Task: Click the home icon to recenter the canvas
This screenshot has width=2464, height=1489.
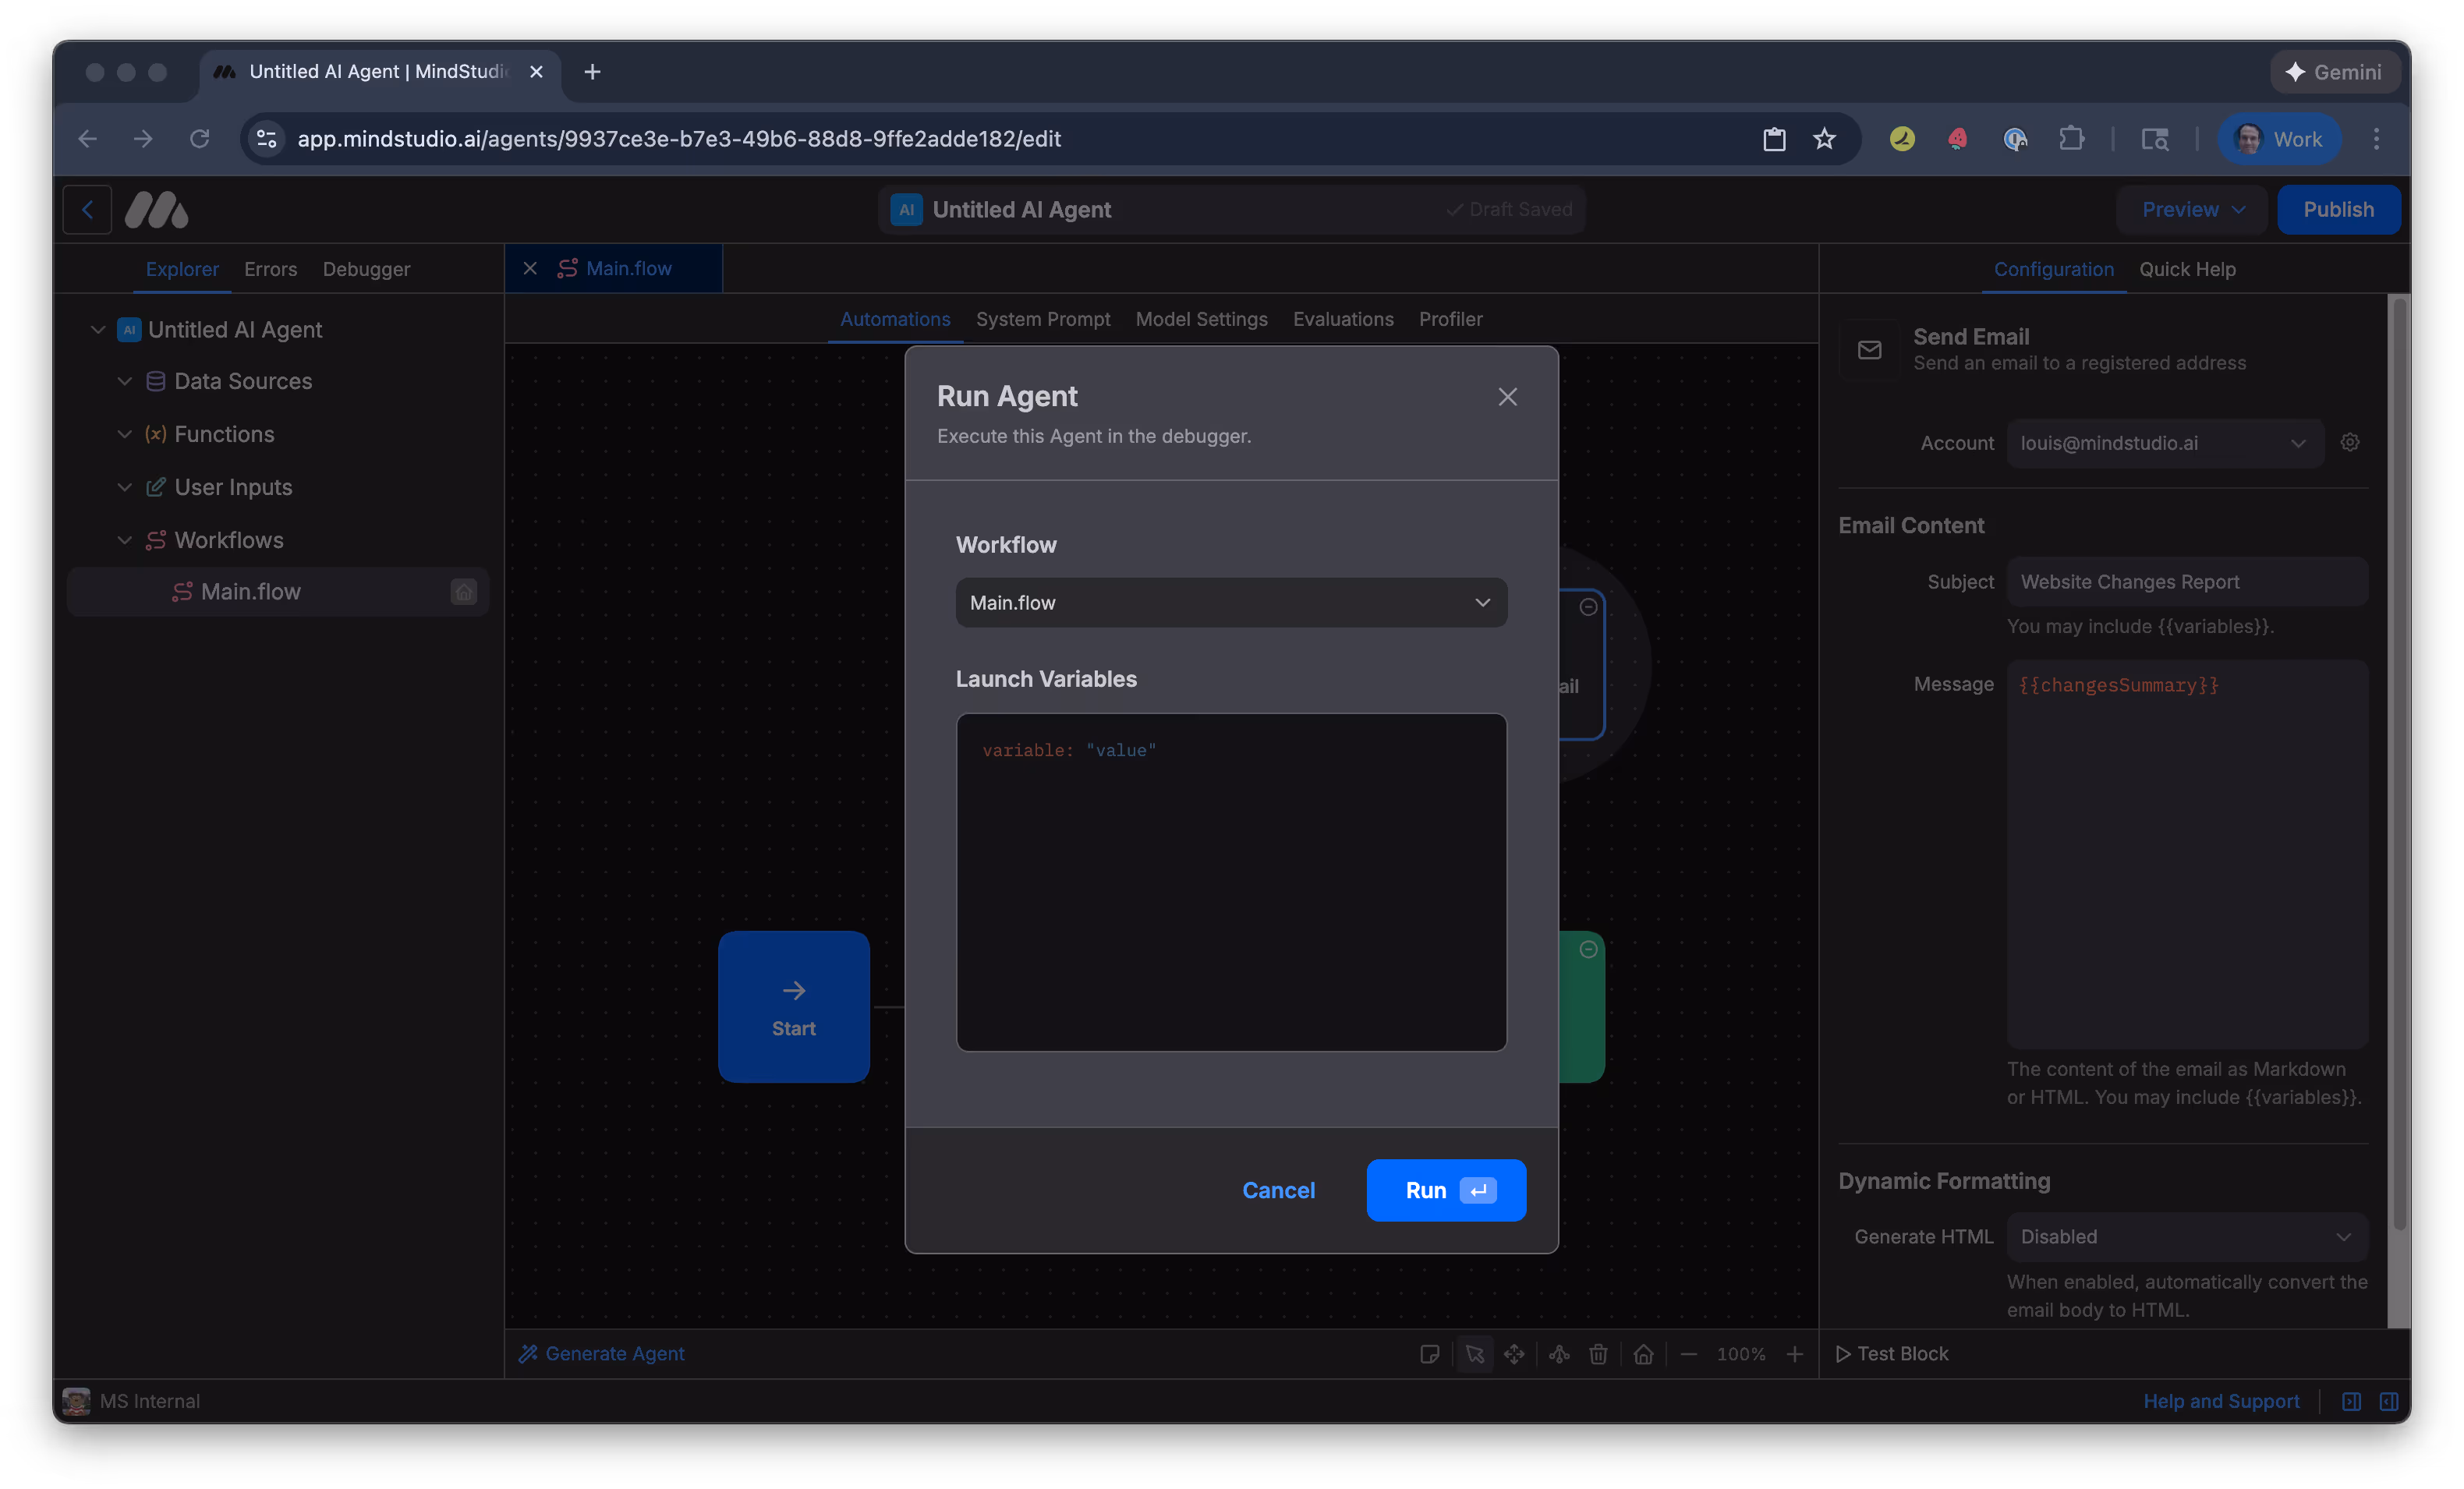Action: pyautogui.click(x=1644, y=1354)
